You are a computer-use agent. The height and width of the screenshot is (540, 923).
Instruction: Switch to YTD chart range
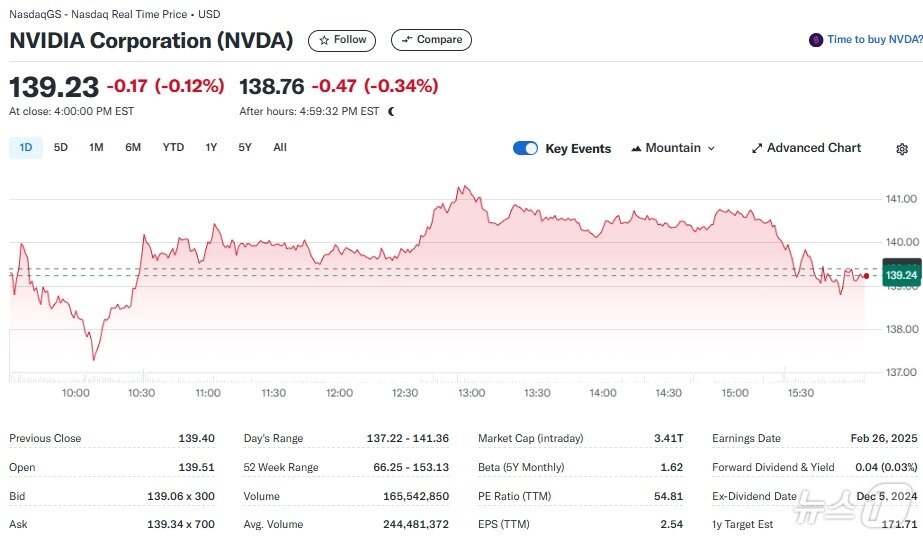(x=173, y=148)
